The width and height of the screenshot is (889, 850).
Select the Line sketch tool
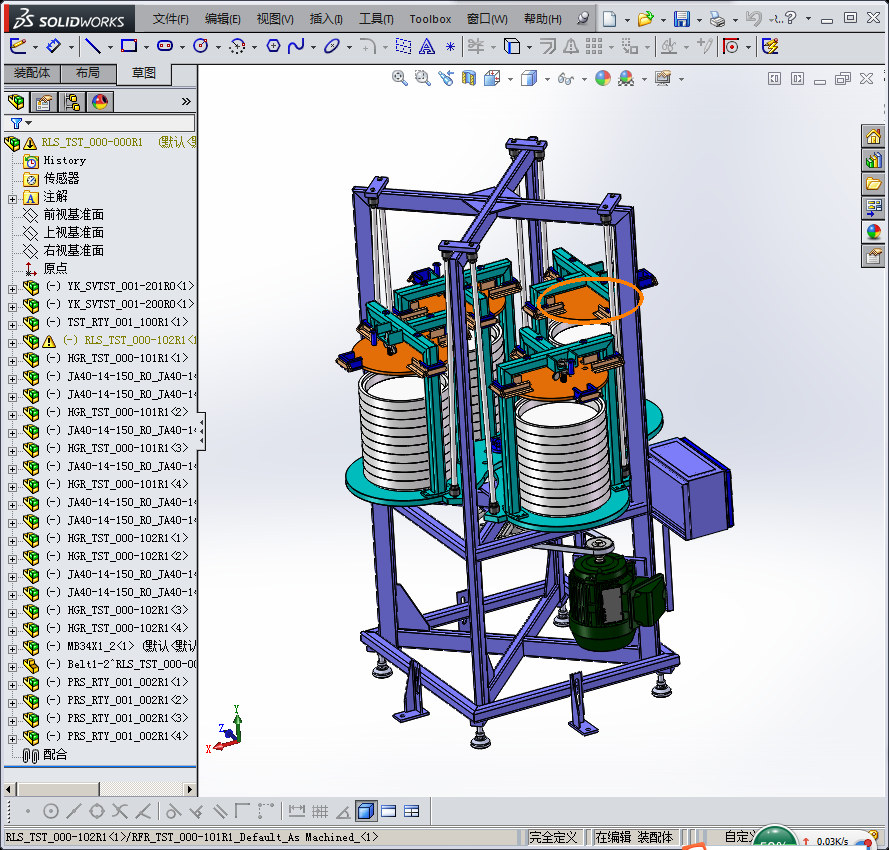92,46
